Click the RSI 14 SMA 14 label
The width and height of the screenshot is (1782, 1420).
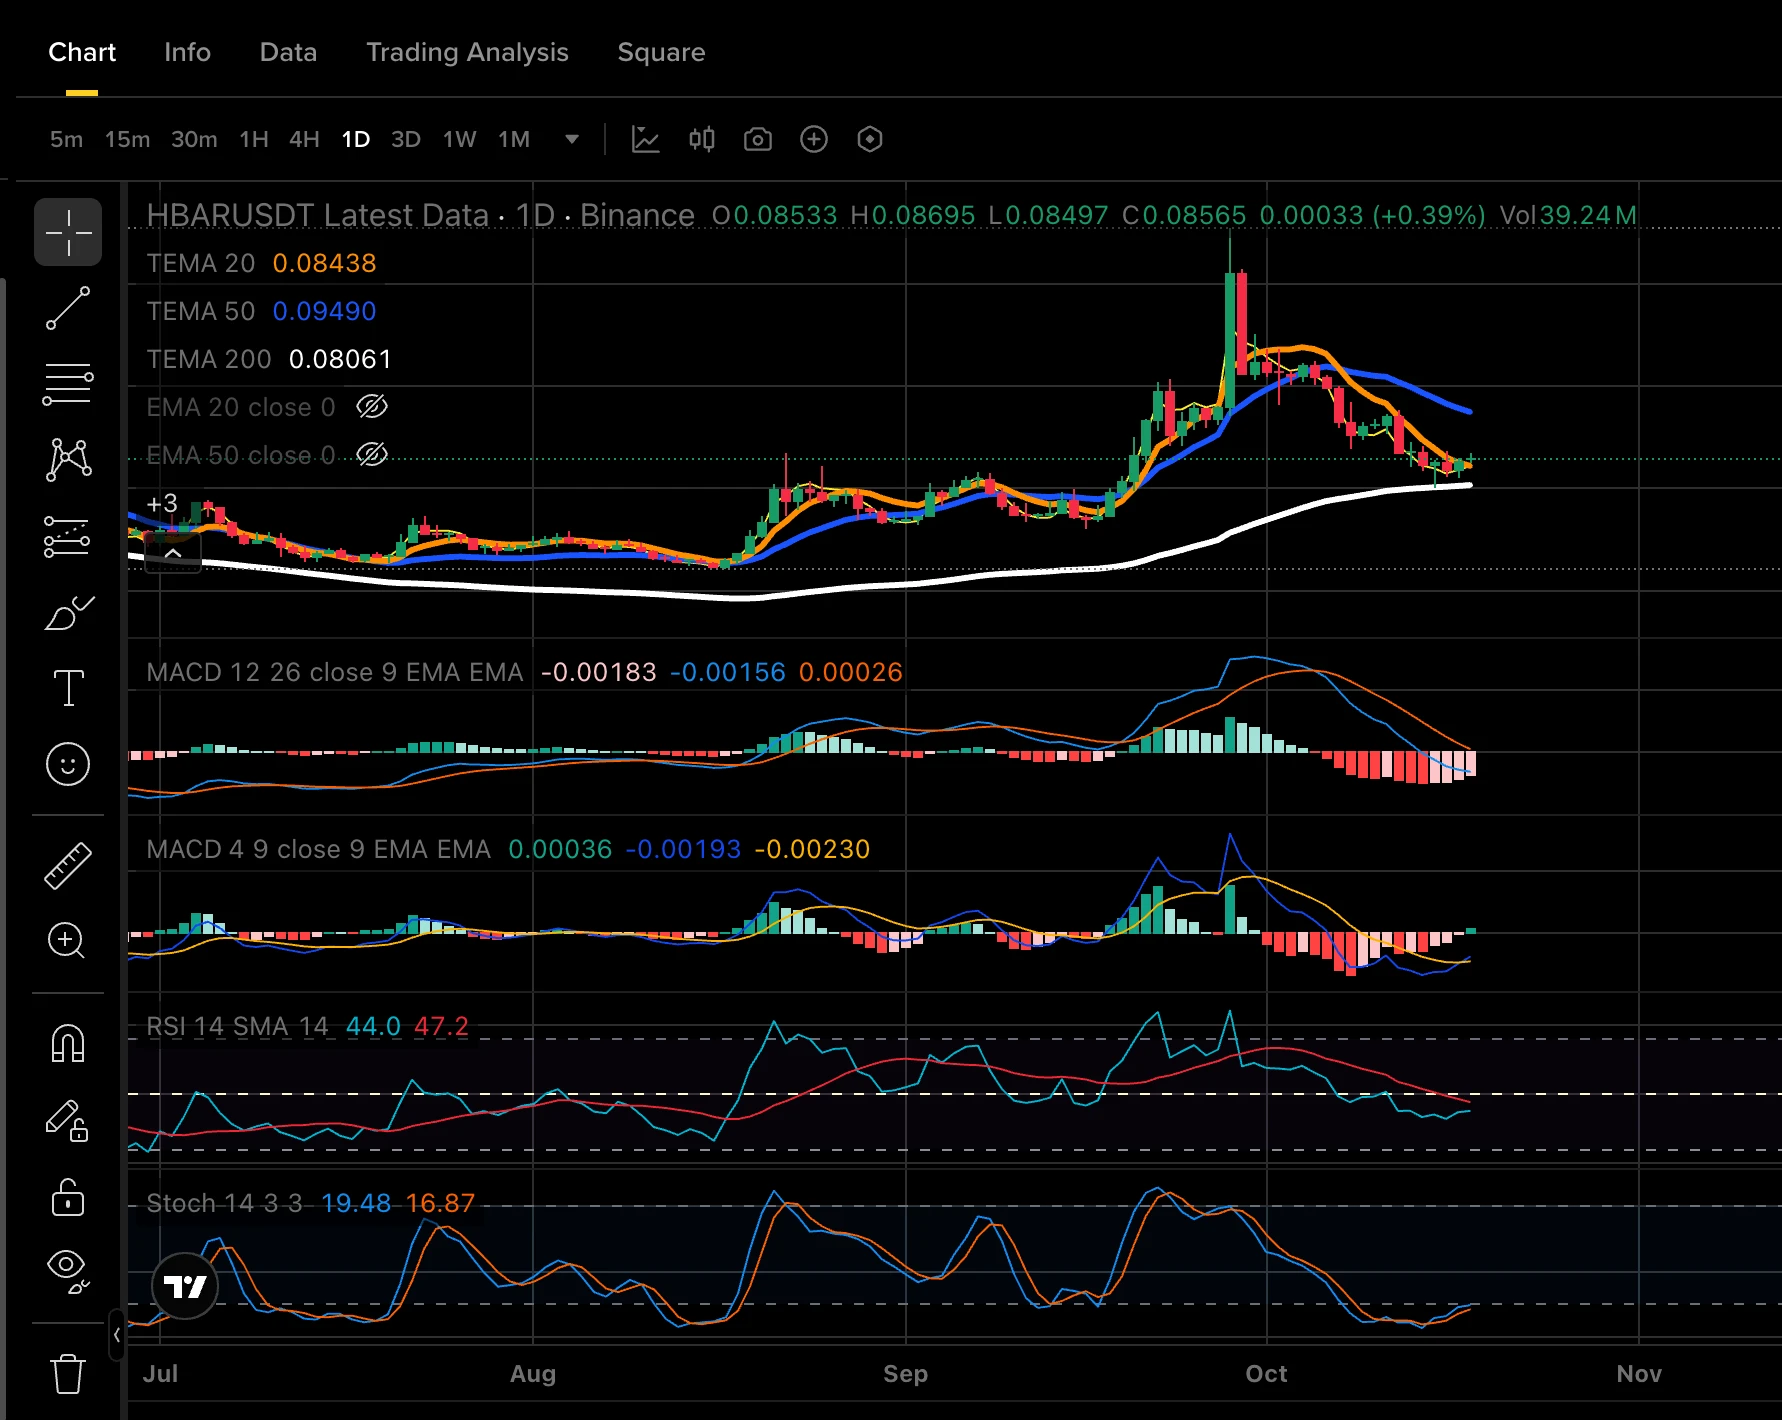tap(237, 1026)
